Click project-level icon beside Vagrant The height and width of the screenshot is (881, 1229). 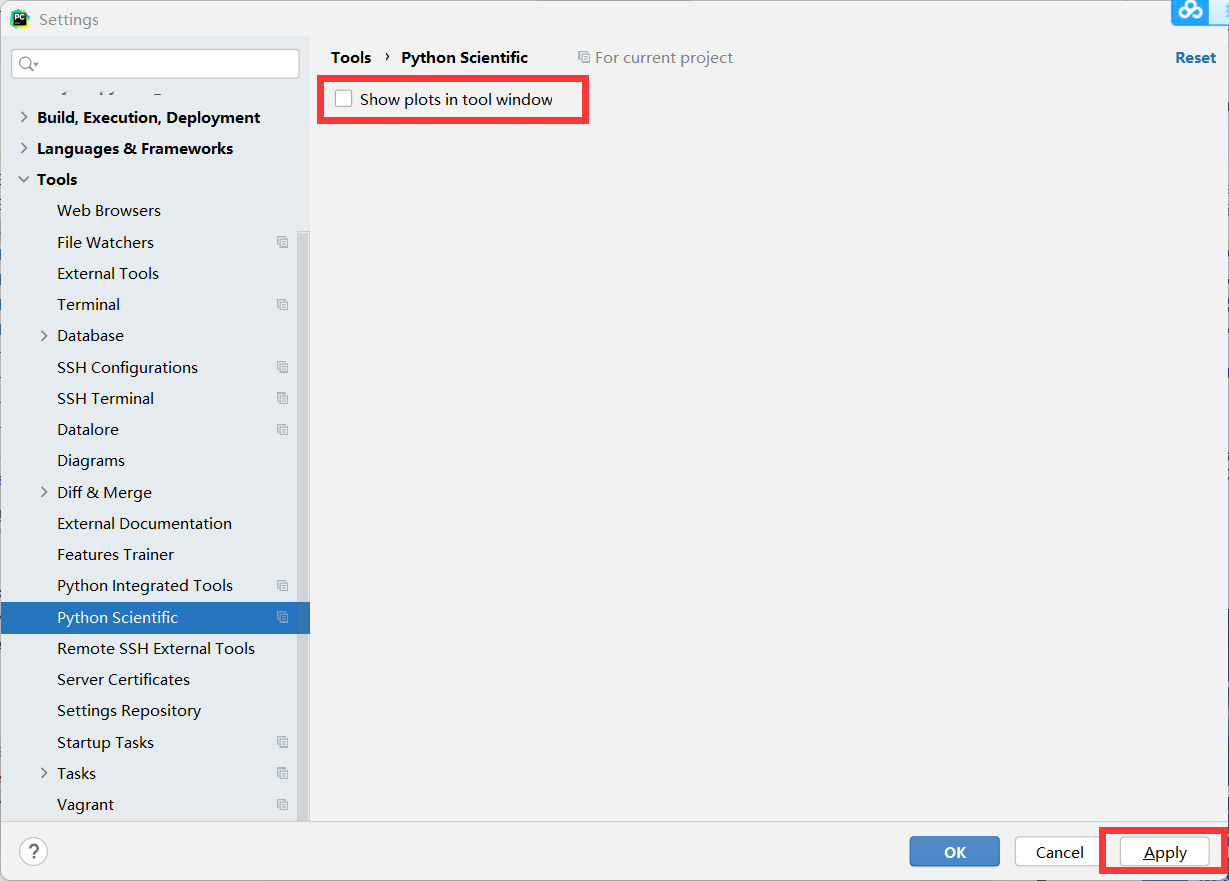point(283,805)
